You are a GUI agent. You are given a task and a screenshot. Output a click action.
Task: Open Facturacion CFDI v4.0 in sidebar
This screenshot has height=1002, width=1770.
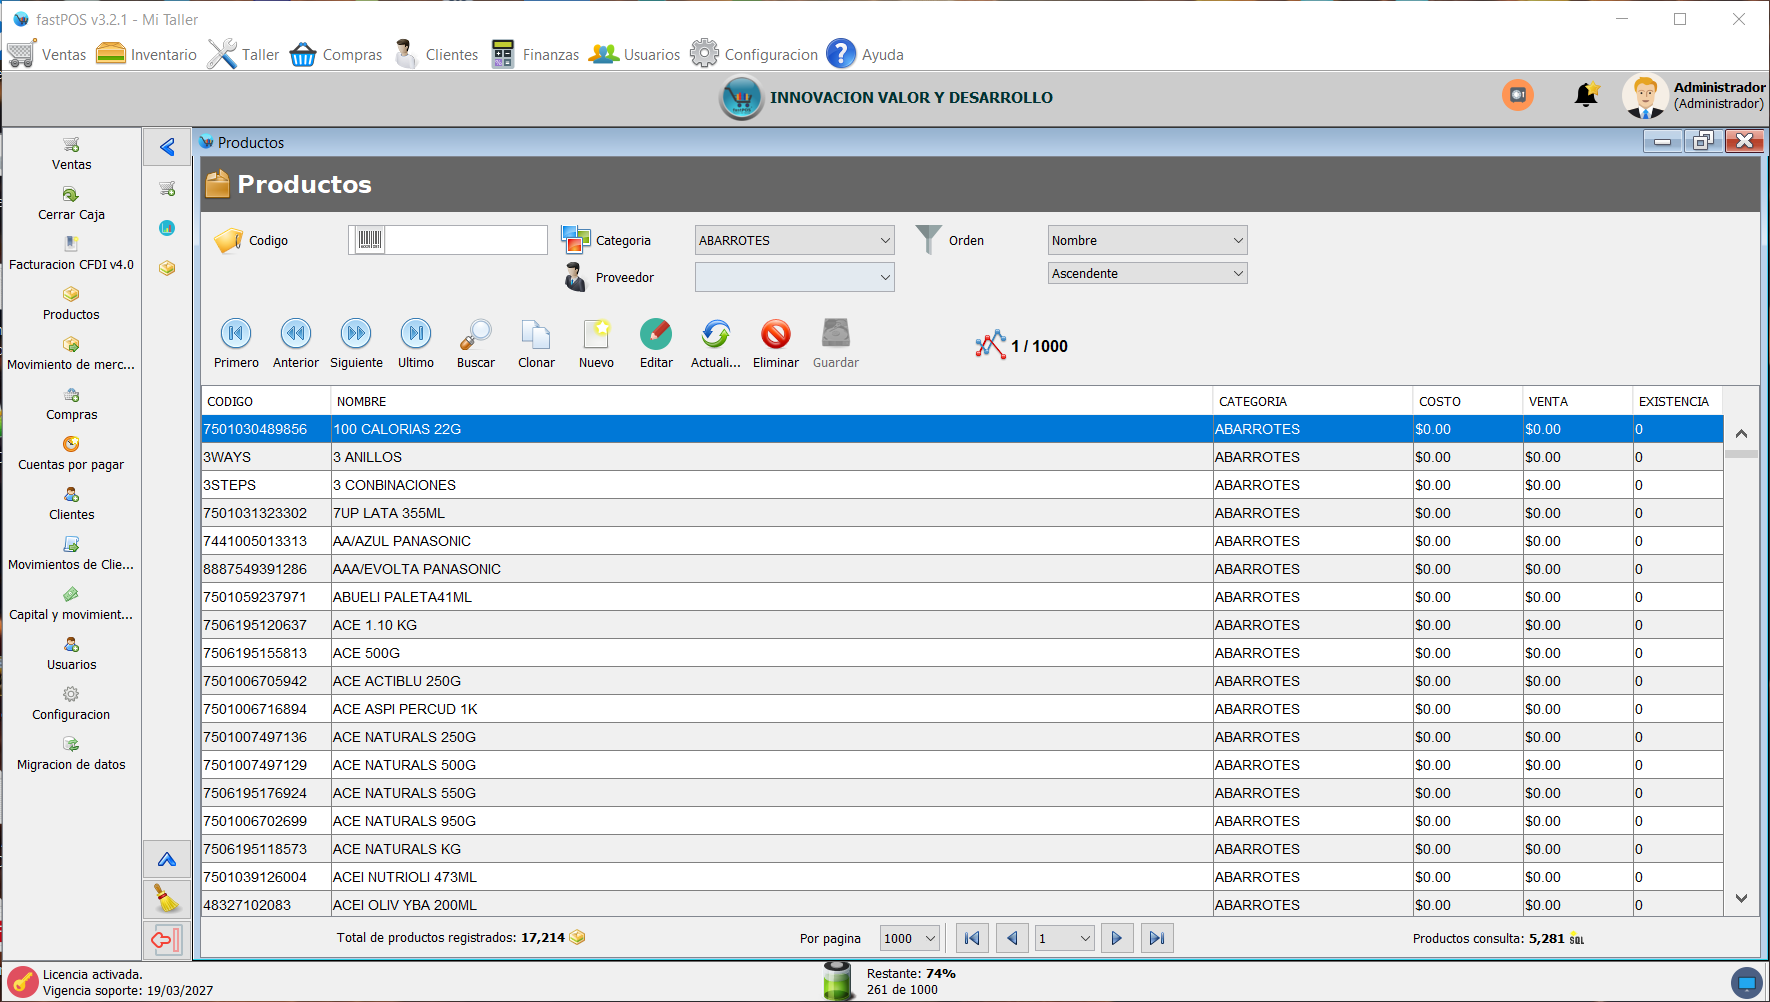click(71, 253)
